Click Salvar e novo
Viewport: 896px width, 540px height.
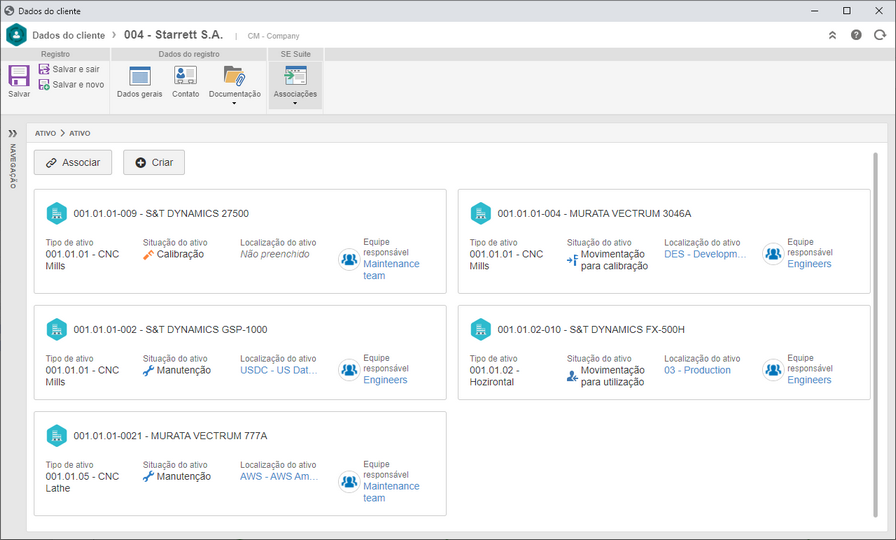click(71, 85)
